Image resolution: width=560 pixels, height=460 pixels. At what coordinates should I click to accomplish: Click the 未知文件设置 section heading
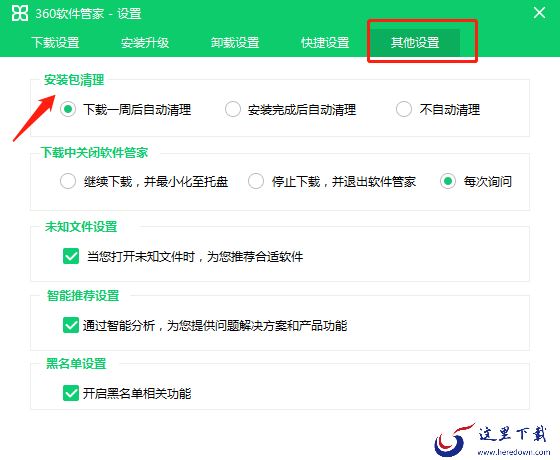[81, 226]
